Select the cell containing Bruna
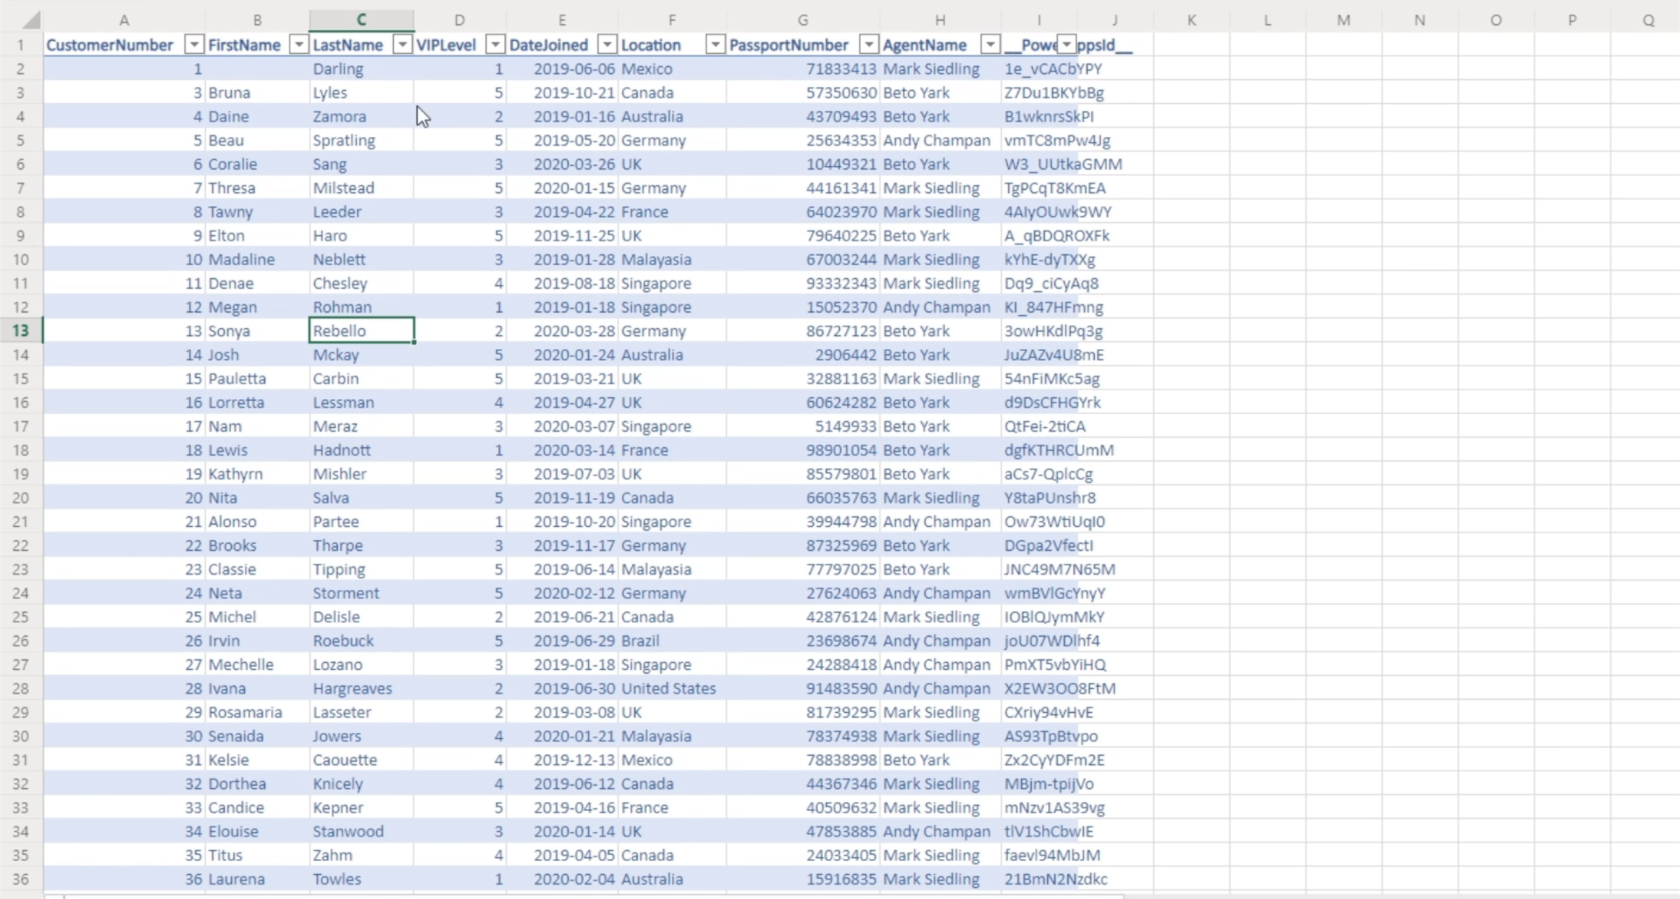Screen dimensions: 1680x899 pyautogui.click(x=257, y=93)
